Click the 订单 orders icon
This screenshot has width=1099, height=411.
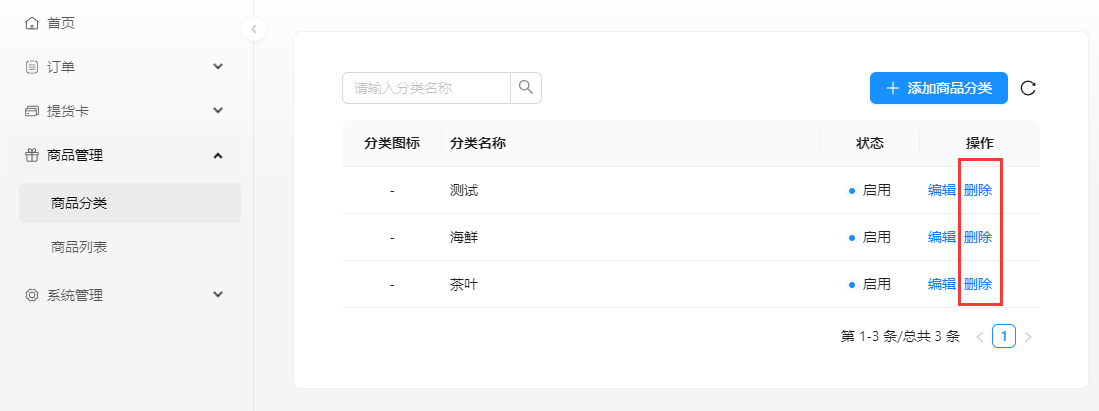pos(31,67)
